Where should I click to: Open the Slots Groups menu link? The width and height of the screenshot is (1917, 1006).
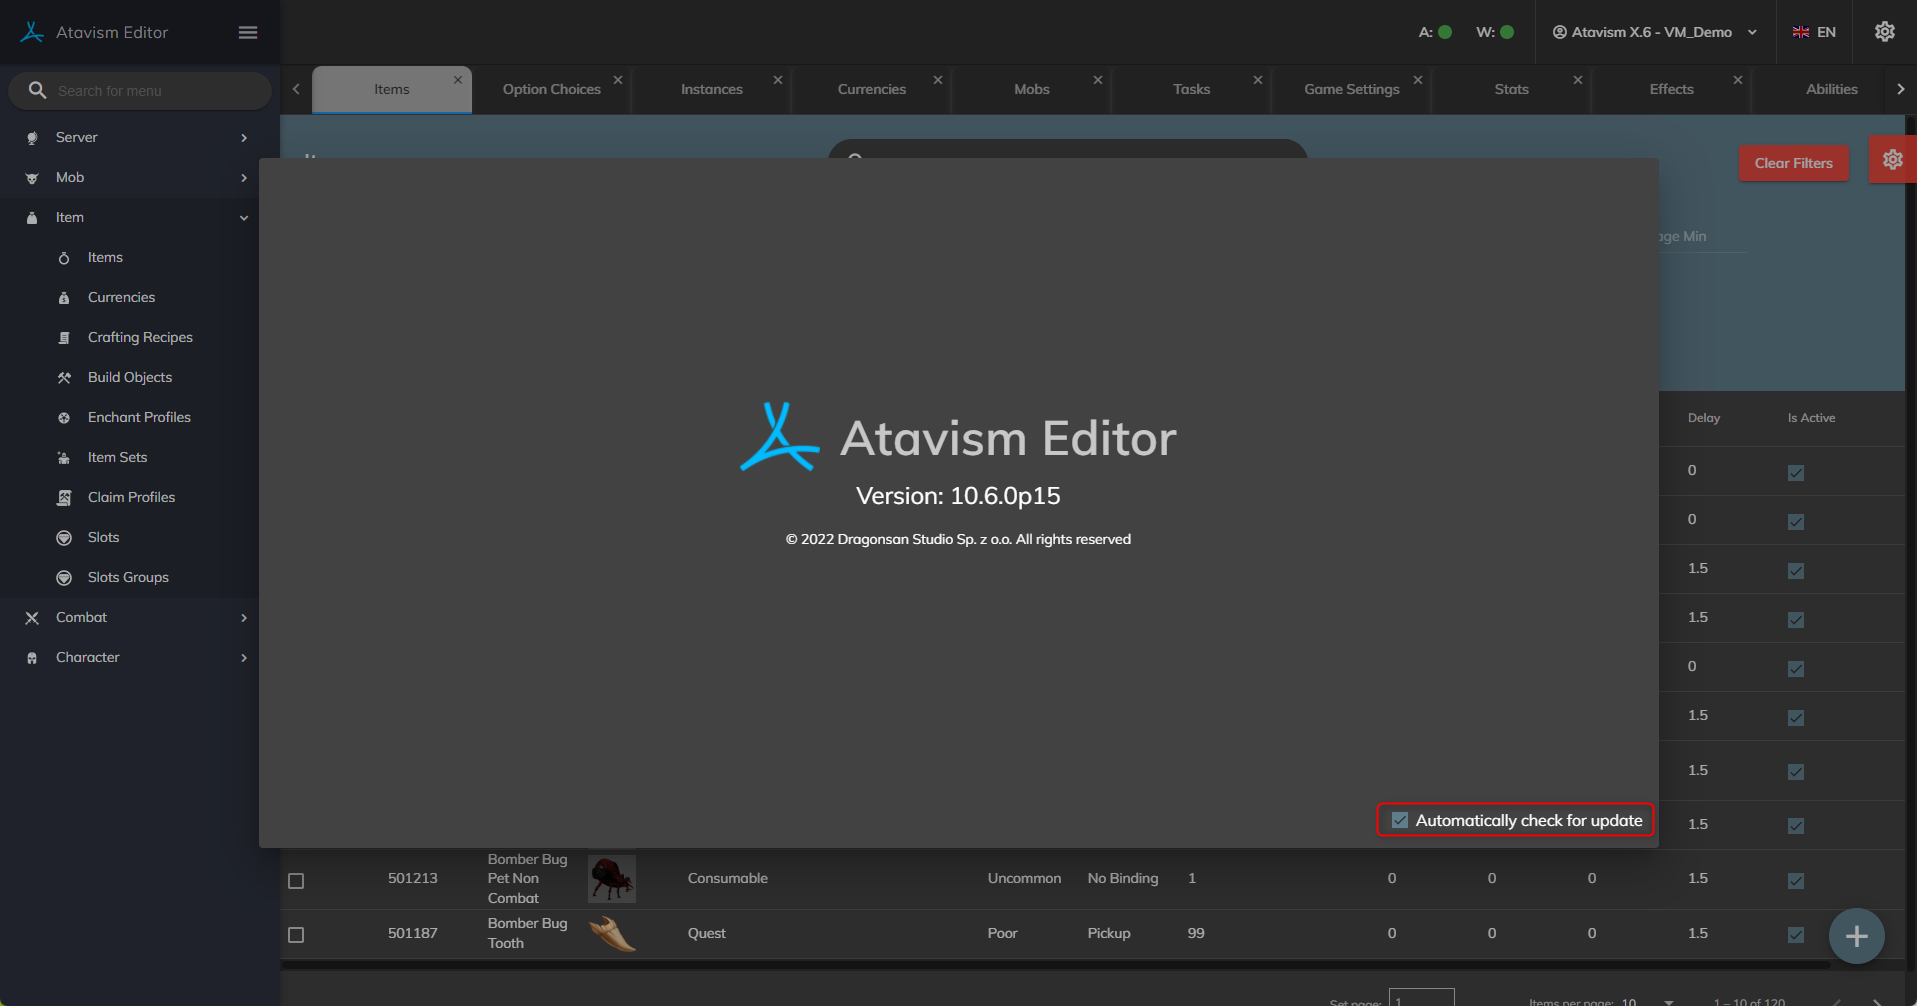point(128,578)
